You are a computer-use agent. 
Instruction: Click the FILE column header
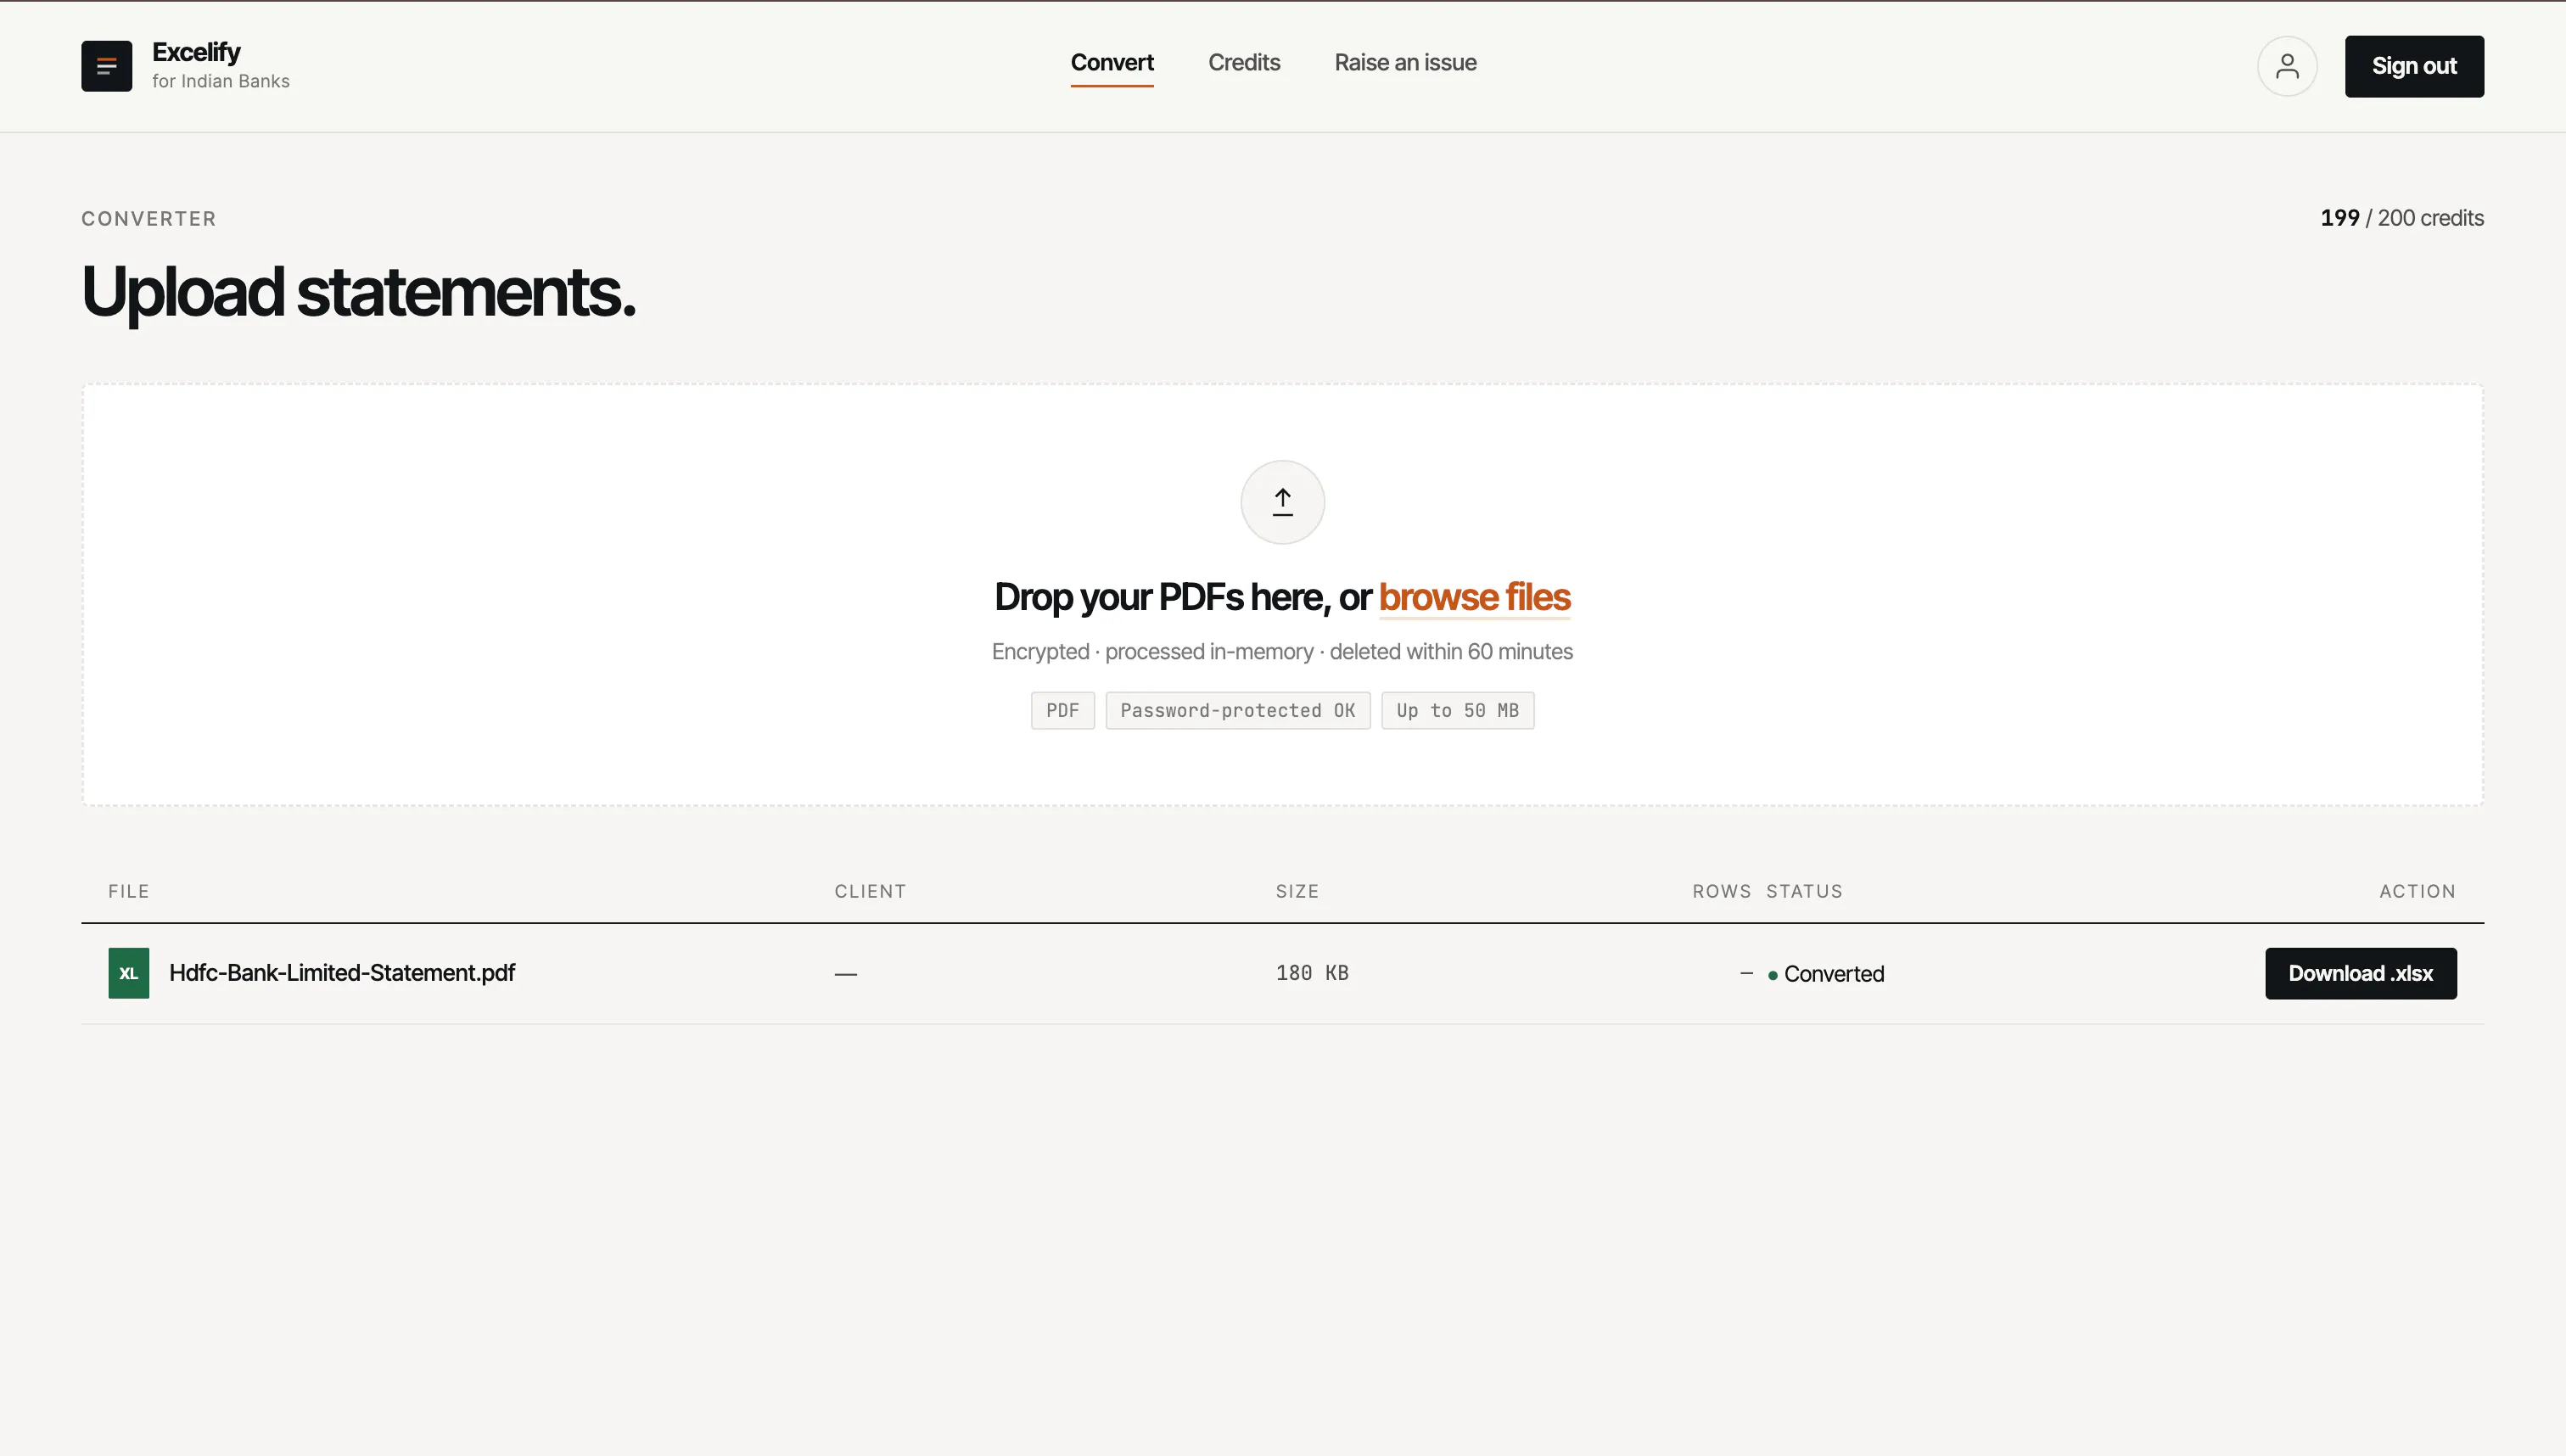coord(129,891)
